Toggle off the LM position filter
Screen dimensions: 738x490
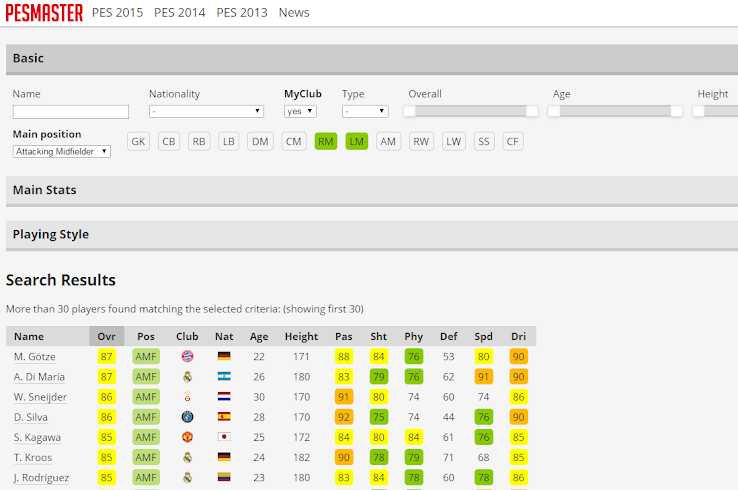tap(357, 142)
